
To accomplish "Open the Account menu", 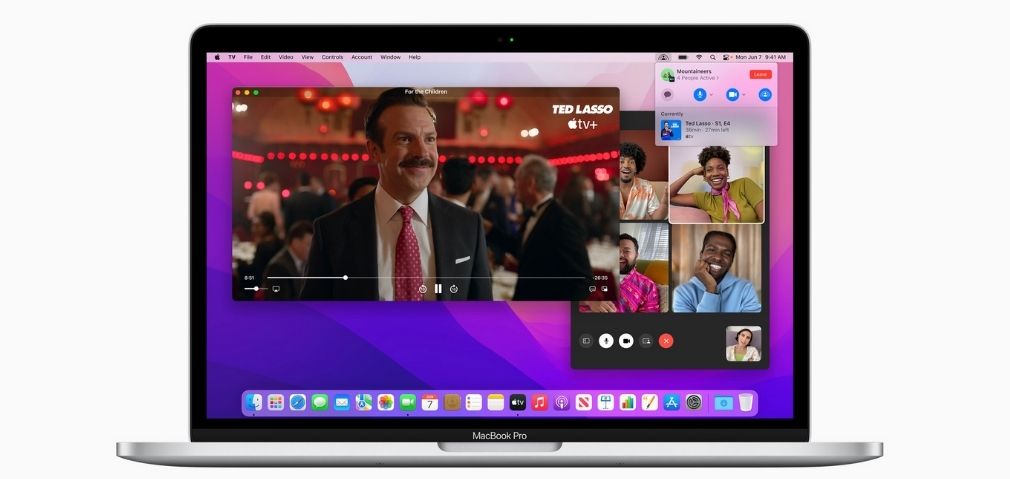I will tap(361, 57).
